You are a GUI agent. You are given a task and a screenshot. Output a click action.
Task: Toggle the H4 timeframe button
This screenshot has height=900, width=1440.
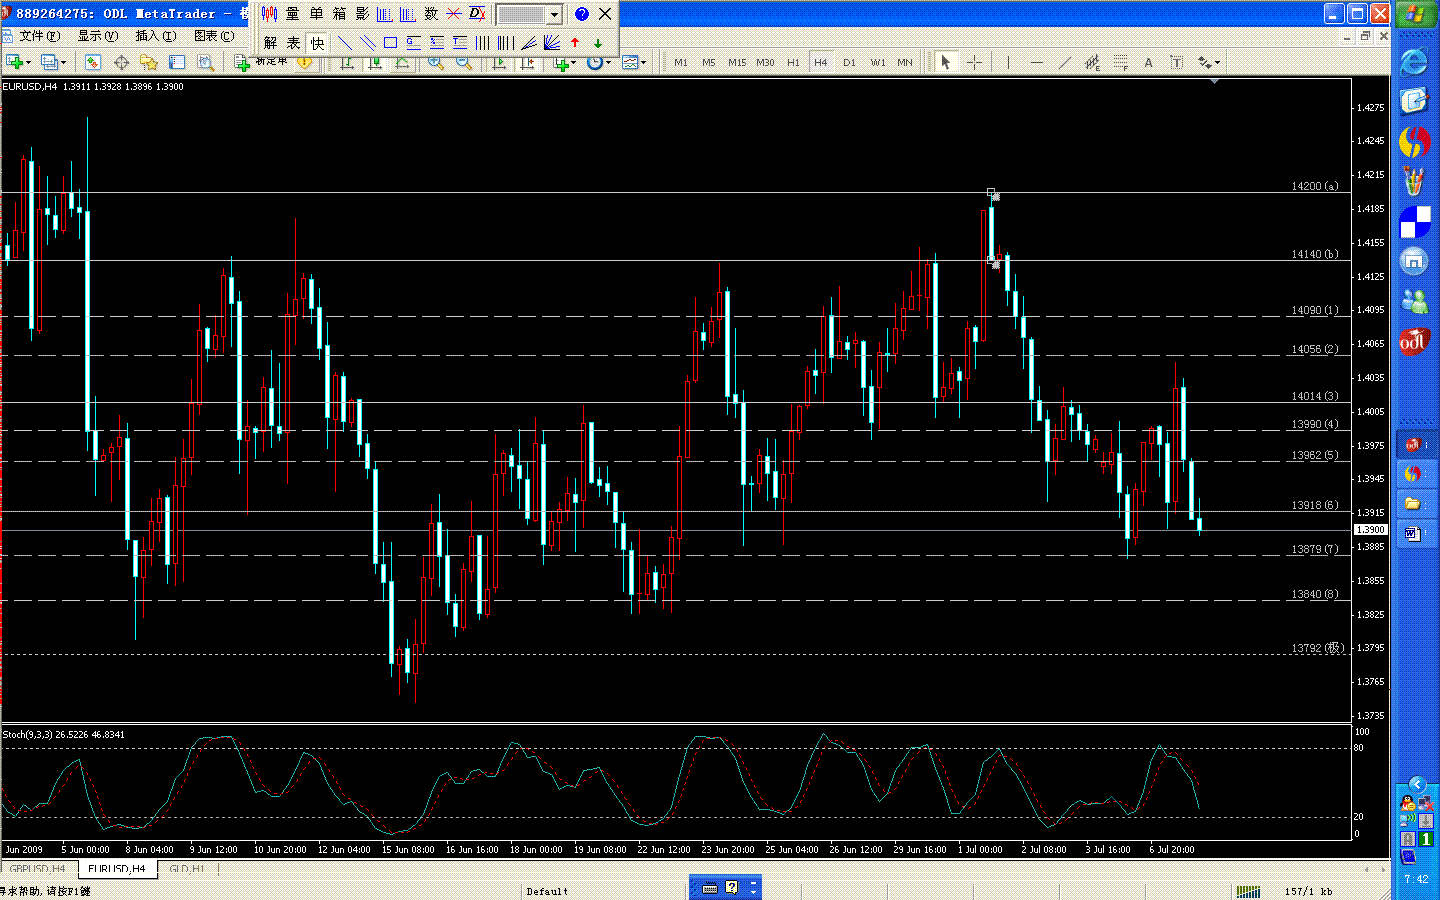(821, 62)
